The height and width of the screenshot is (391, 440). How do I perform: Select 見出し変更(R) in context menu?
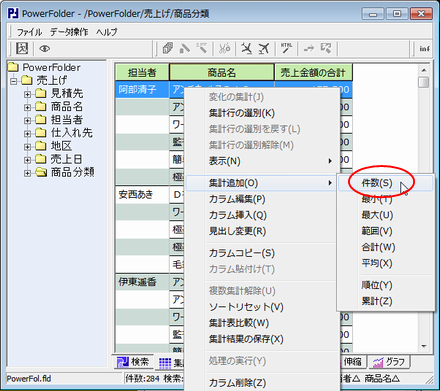pos(262,231)
